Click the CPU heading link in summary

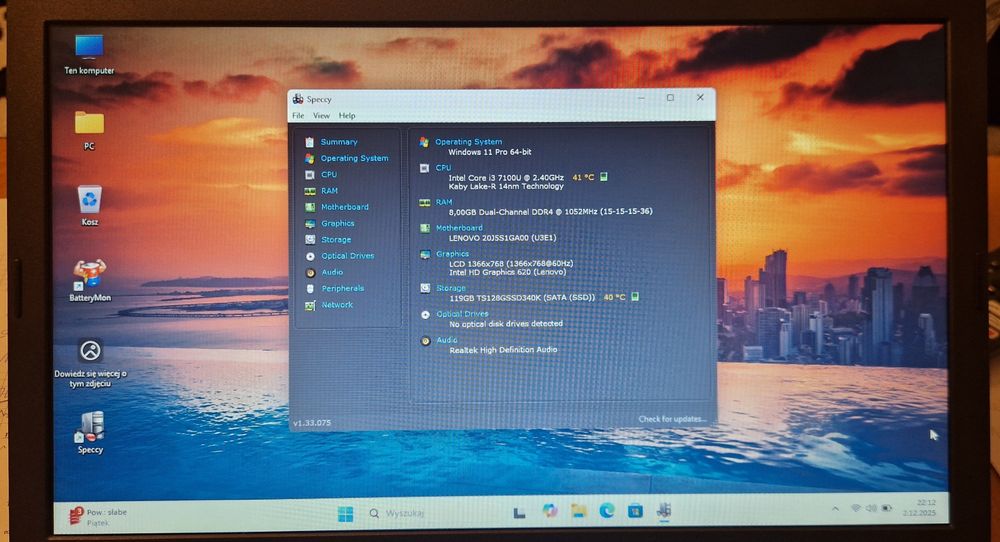[443, 168]
